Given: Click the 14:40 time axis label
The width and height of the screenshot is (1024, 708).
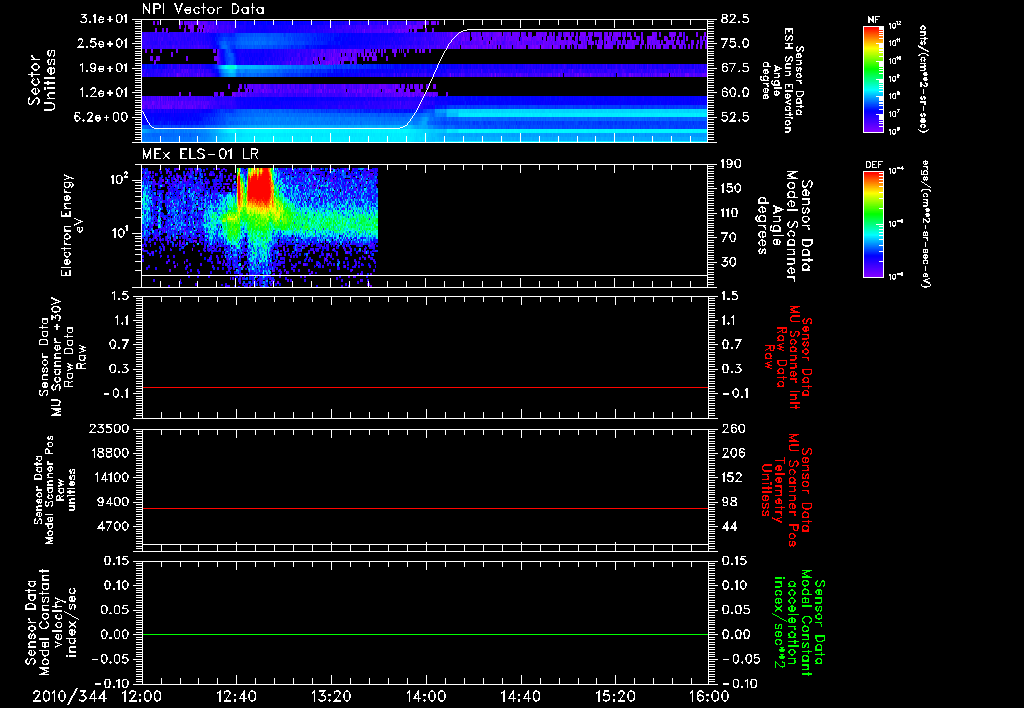Looking at the screenshot, I should (x=520, y=696).
